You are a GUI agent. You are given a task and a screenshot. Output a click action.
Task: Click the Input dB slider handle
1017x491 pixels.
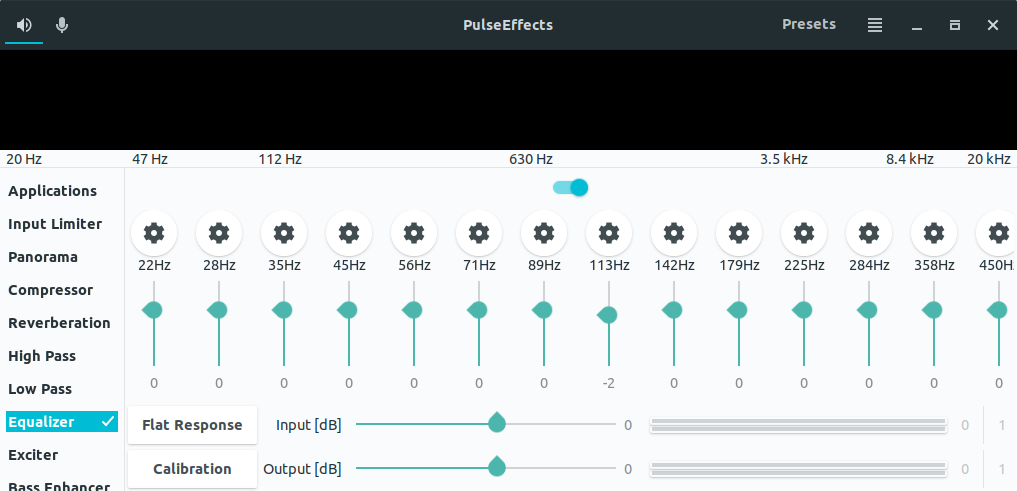pos(497,423)
